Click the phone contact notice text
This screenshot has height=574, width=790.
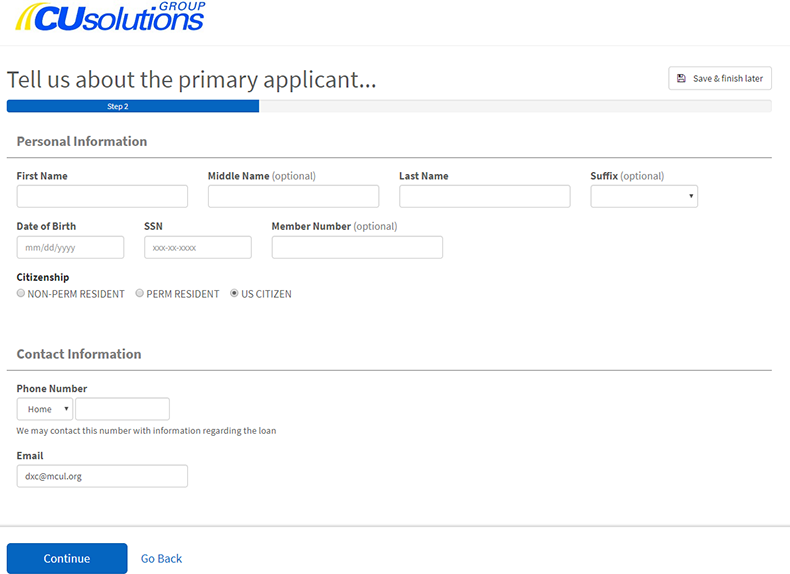[146, 431]
